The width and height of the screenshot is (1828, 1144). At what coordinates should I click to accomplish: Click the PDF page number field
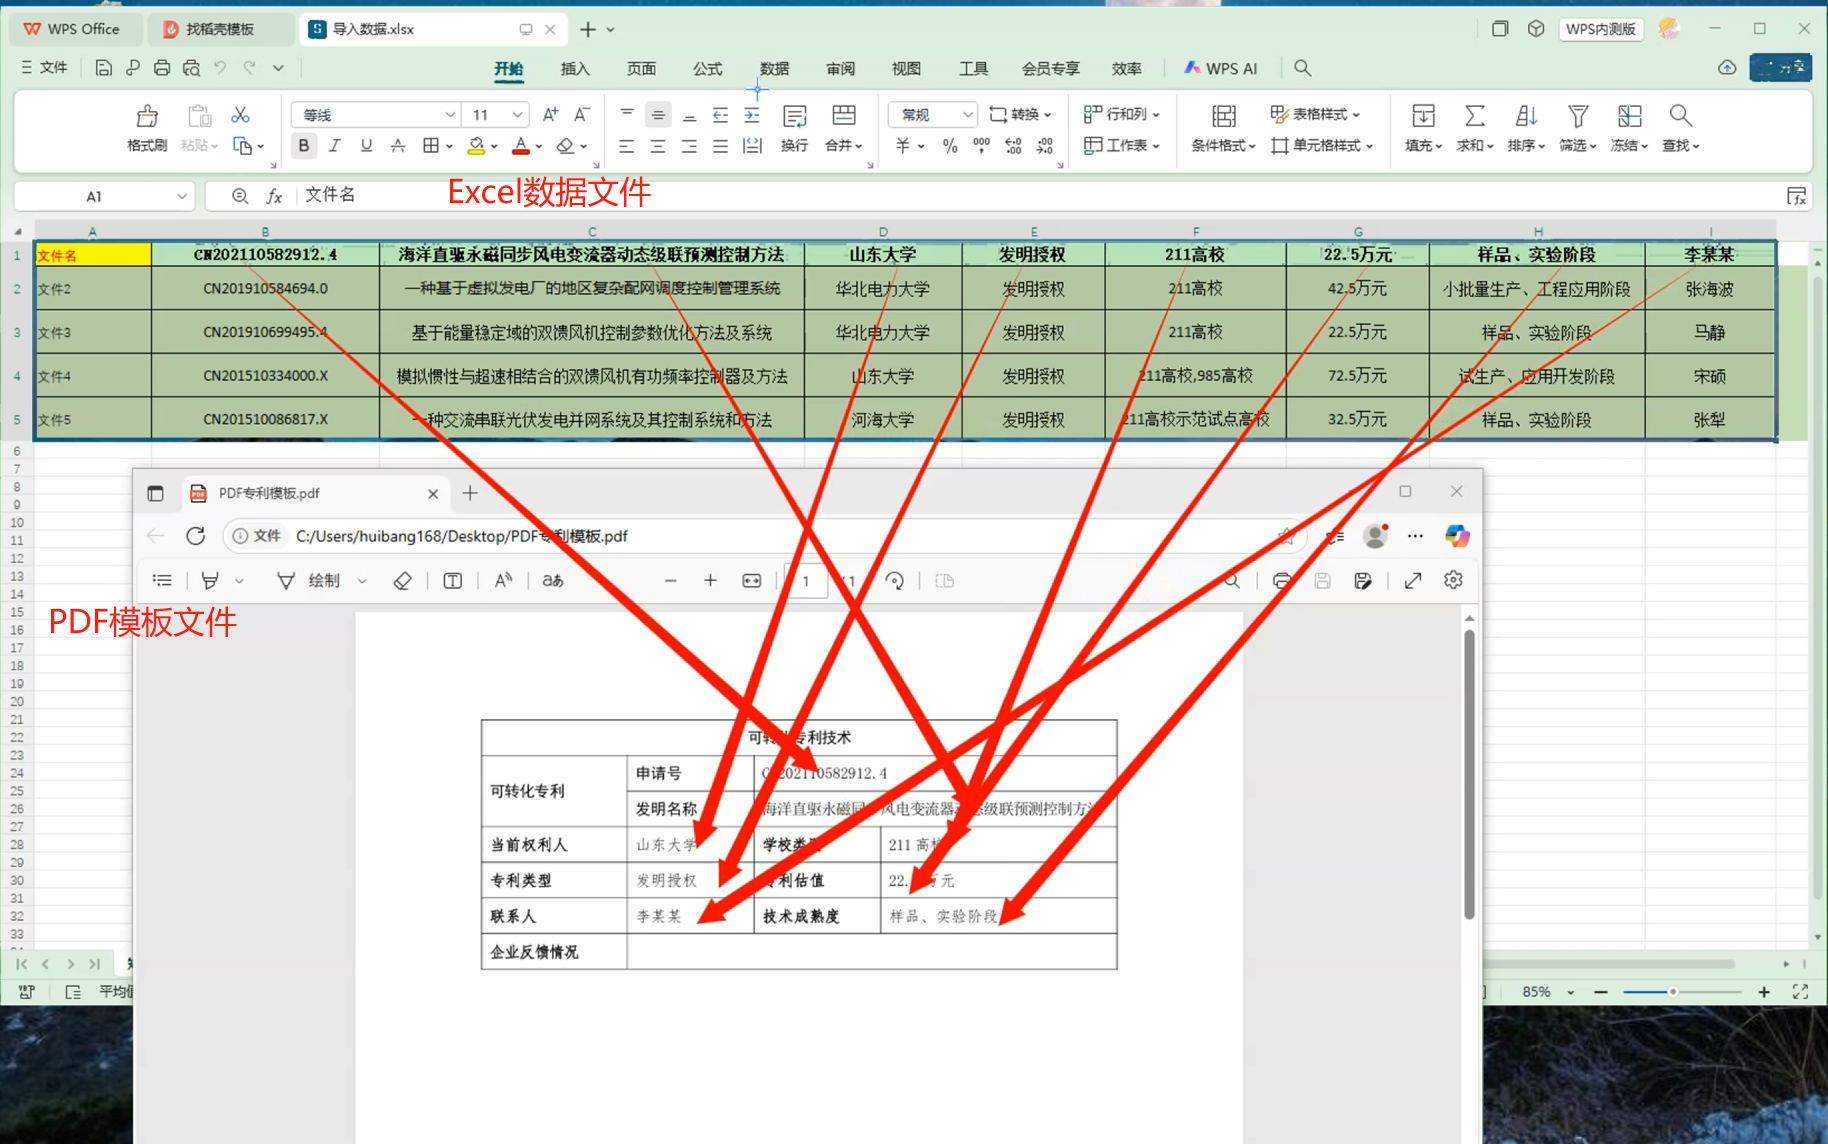[808, 581]
